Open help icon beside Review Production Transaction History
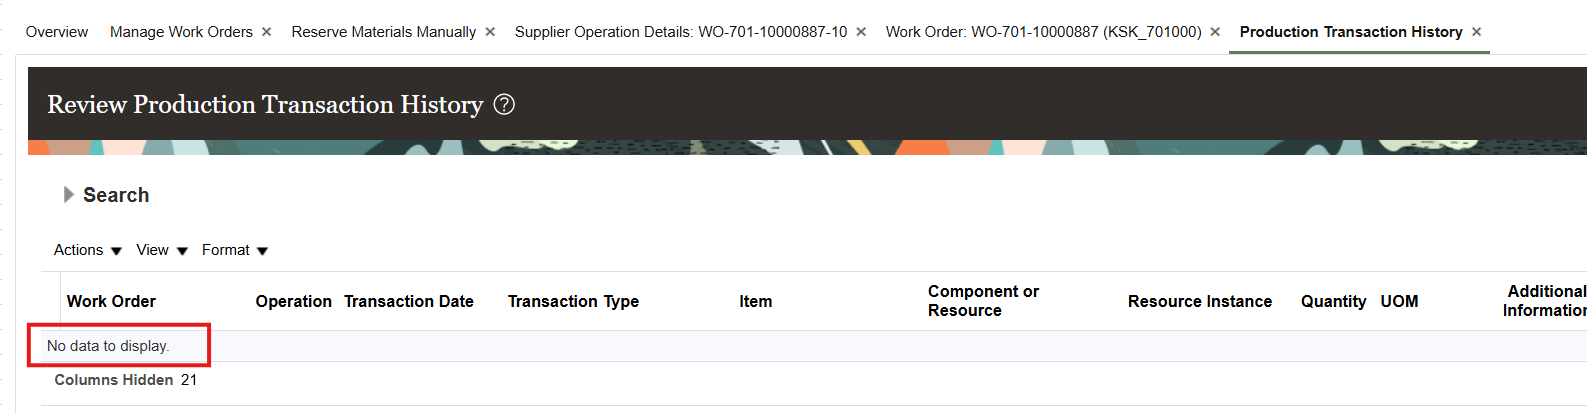This screenshot has width=1587, height=413. pos(504,104)
